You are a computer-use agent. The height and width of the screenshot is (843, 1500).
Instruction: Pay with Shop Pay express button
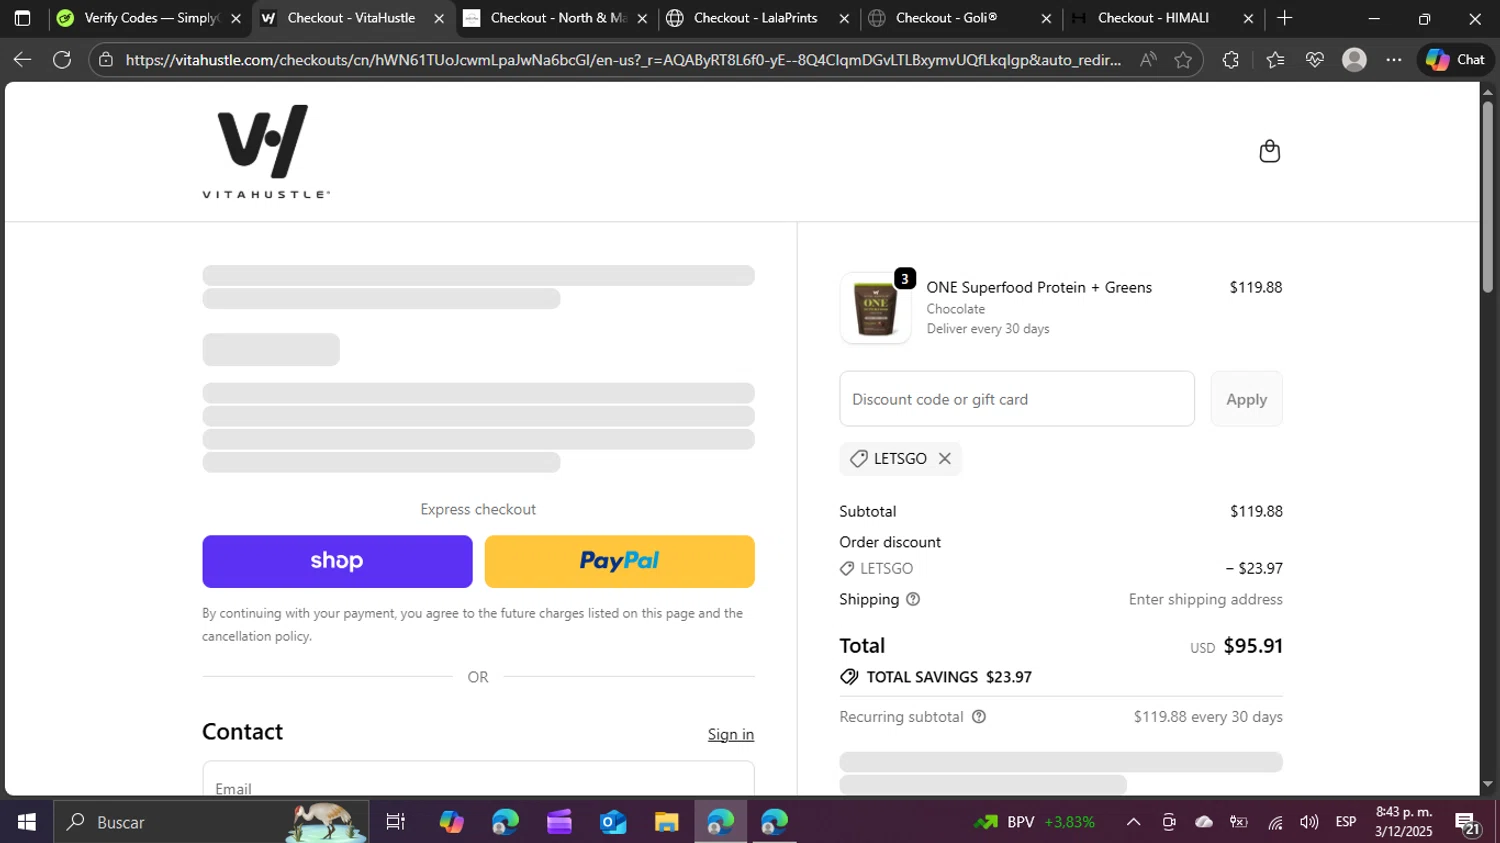point(337,561)
